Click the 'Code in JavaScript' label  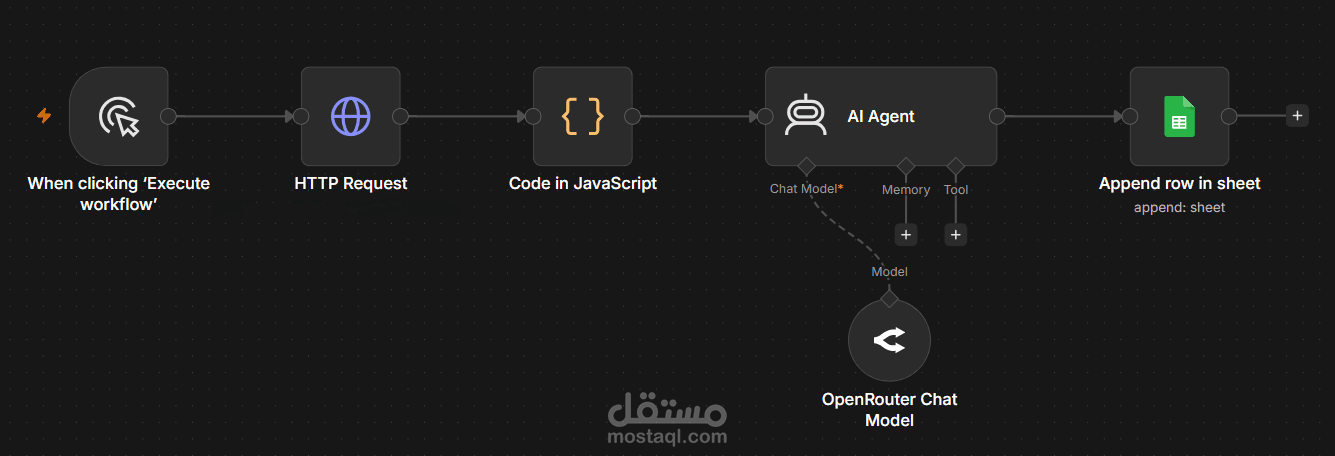click(x=583, y=184)
